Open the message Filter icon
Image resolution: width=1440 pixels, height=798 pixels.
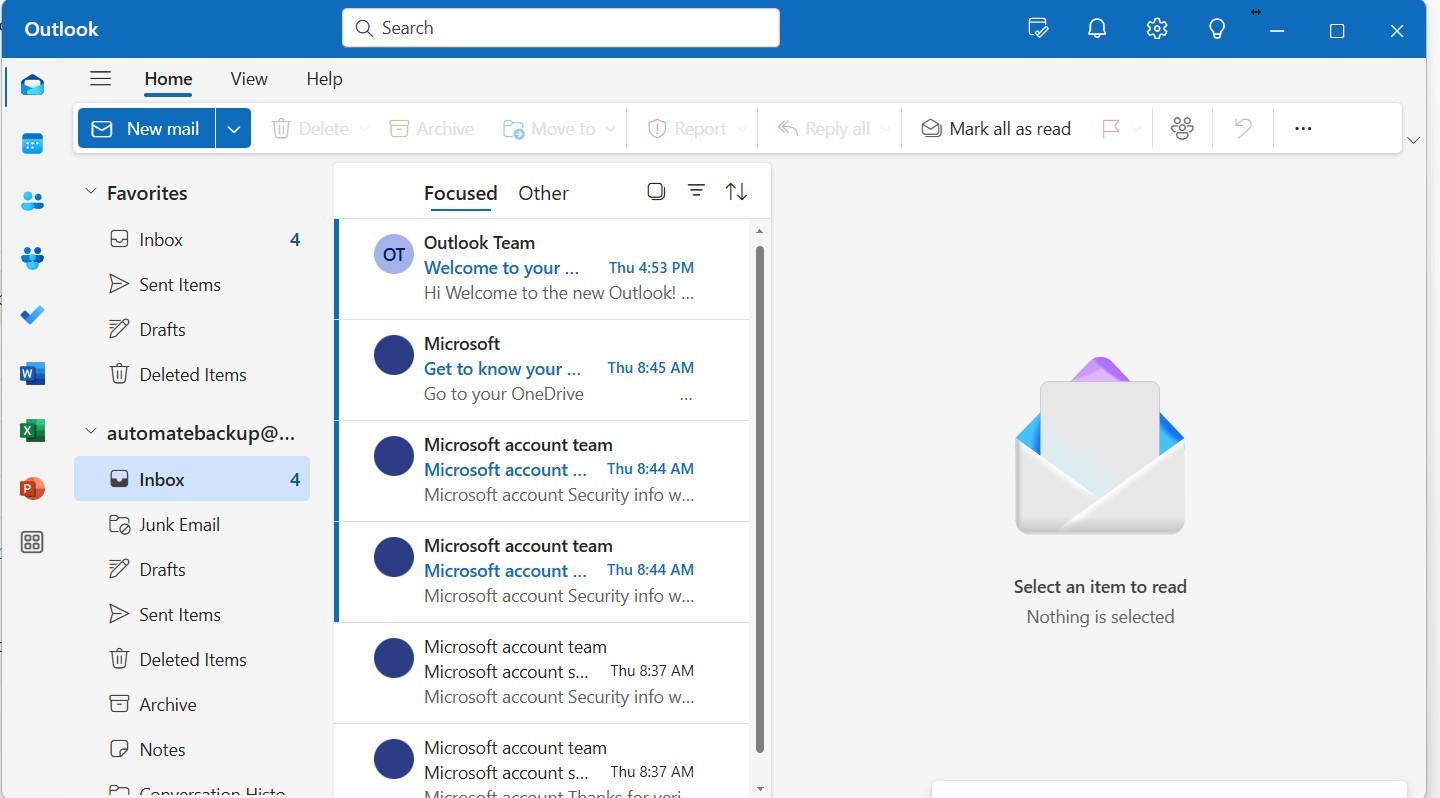pyautogui.click(x=696, y=191)
